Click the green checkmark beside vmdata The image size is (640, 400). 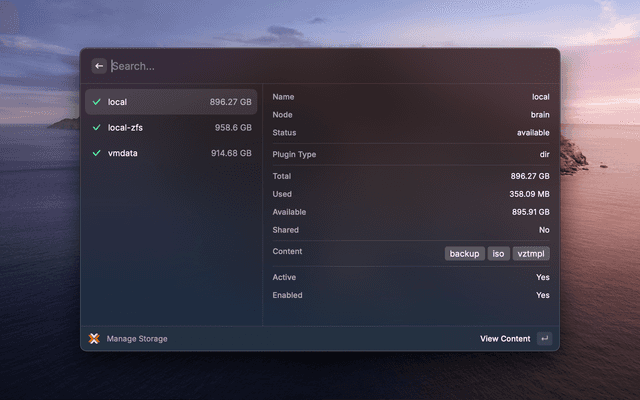pyautogui.click(x=97, y=153)
